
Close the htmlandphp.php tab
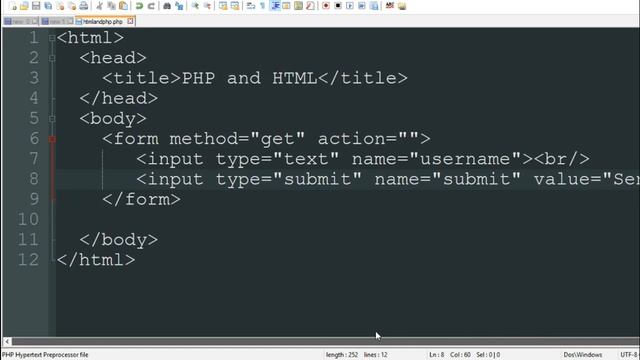coord(130,21)
